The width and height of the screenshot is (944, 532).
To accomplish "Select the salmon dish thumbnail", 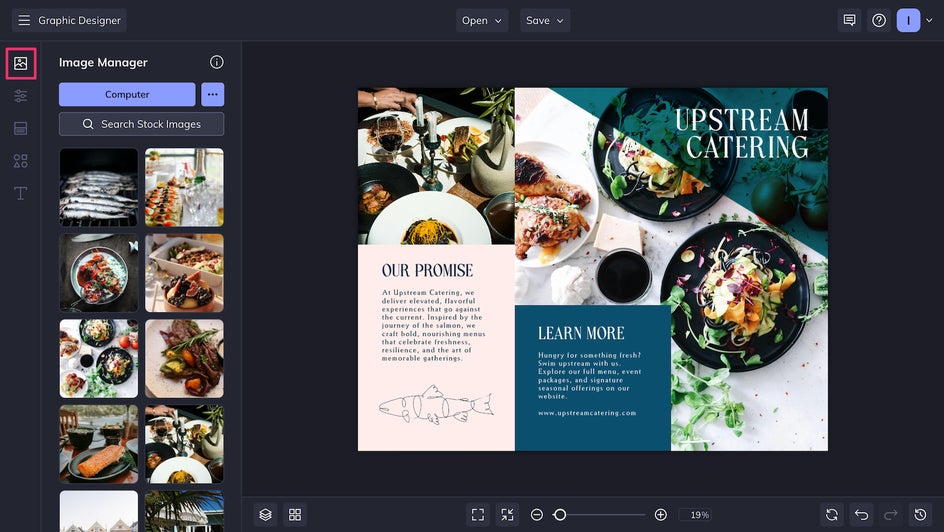I will (x=99, y=444).
